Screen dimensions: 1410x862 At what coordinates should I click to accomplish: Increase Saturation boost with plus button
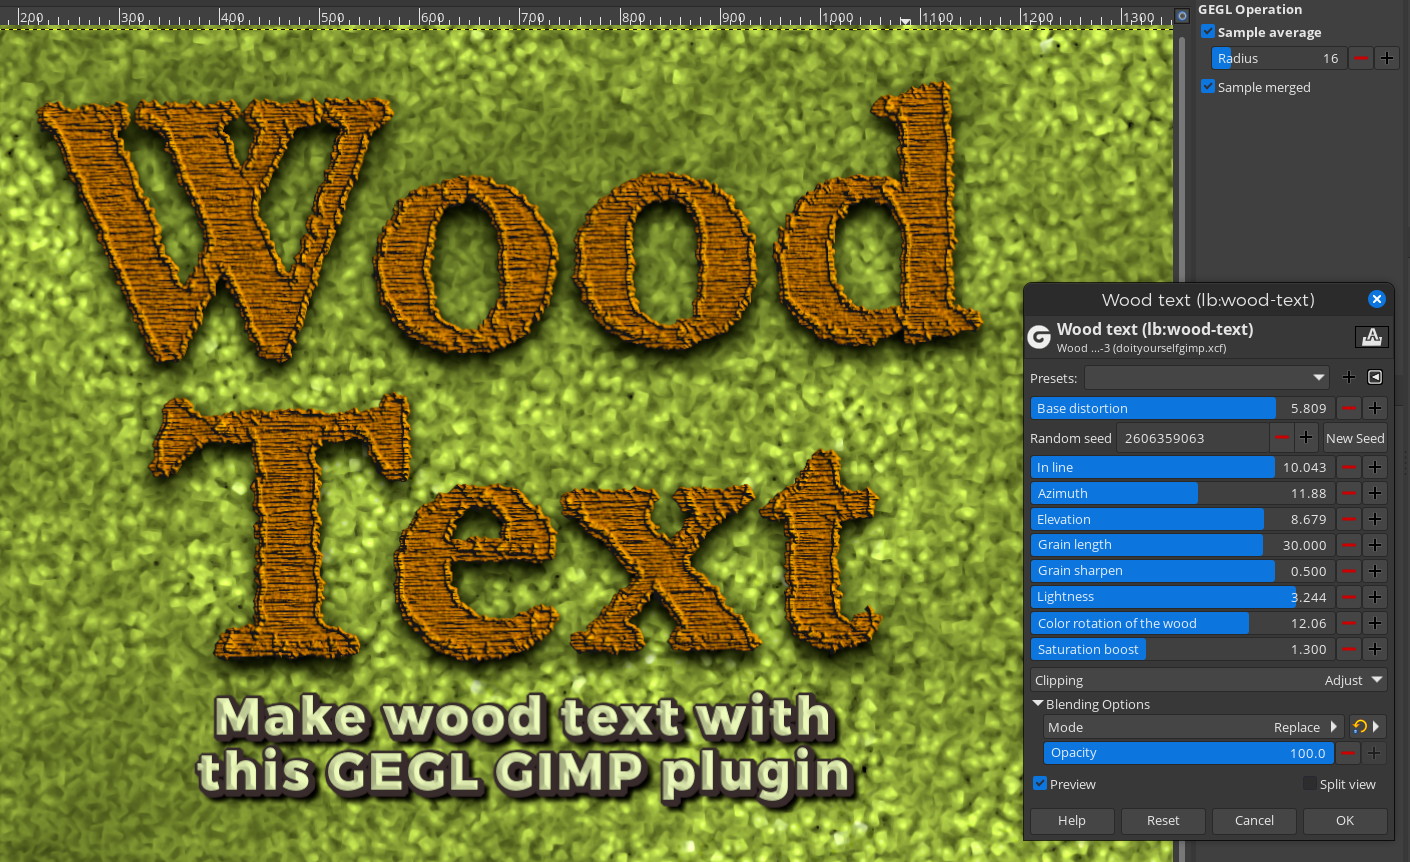(1375, 649)
